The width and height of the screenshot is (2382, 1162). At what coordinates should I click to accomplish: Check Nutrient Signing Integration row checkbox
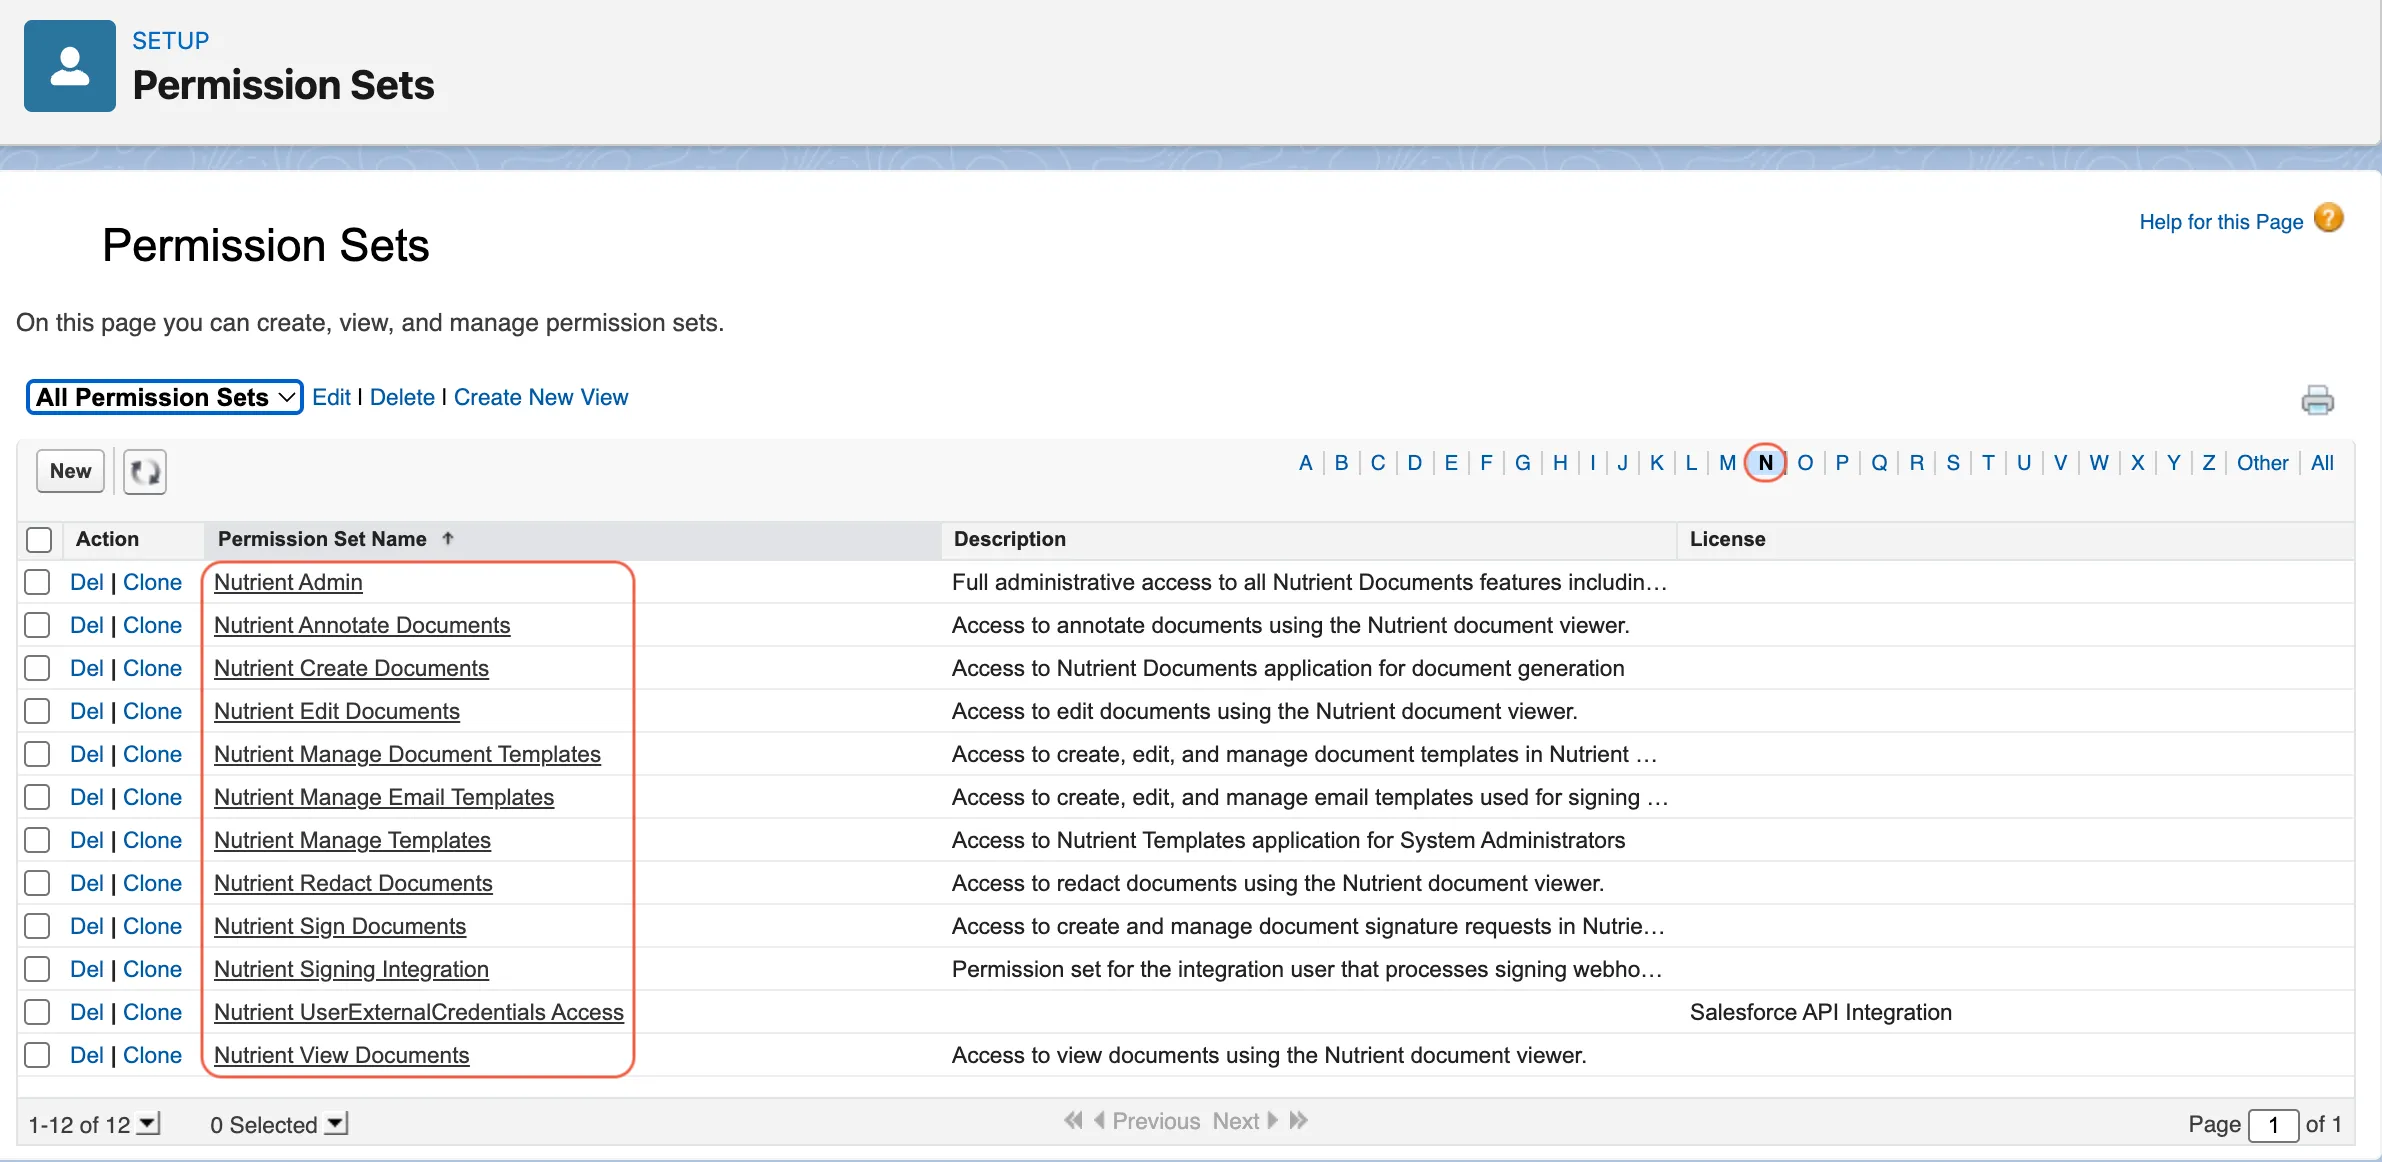[x=37, y=969]
